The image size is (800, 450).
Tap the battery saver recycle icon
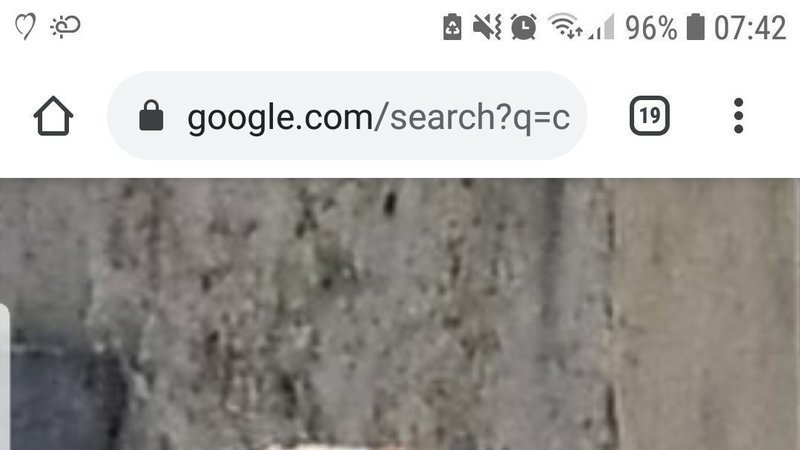(452, 27)
